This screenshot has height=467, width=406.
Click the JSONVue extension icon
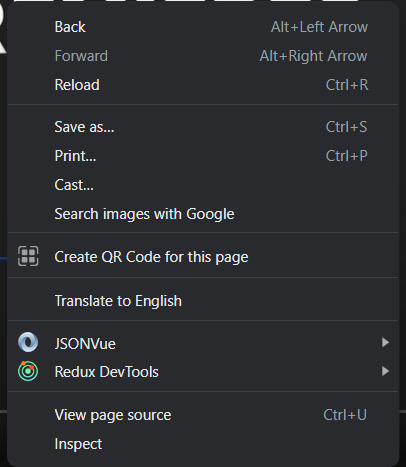28,342
